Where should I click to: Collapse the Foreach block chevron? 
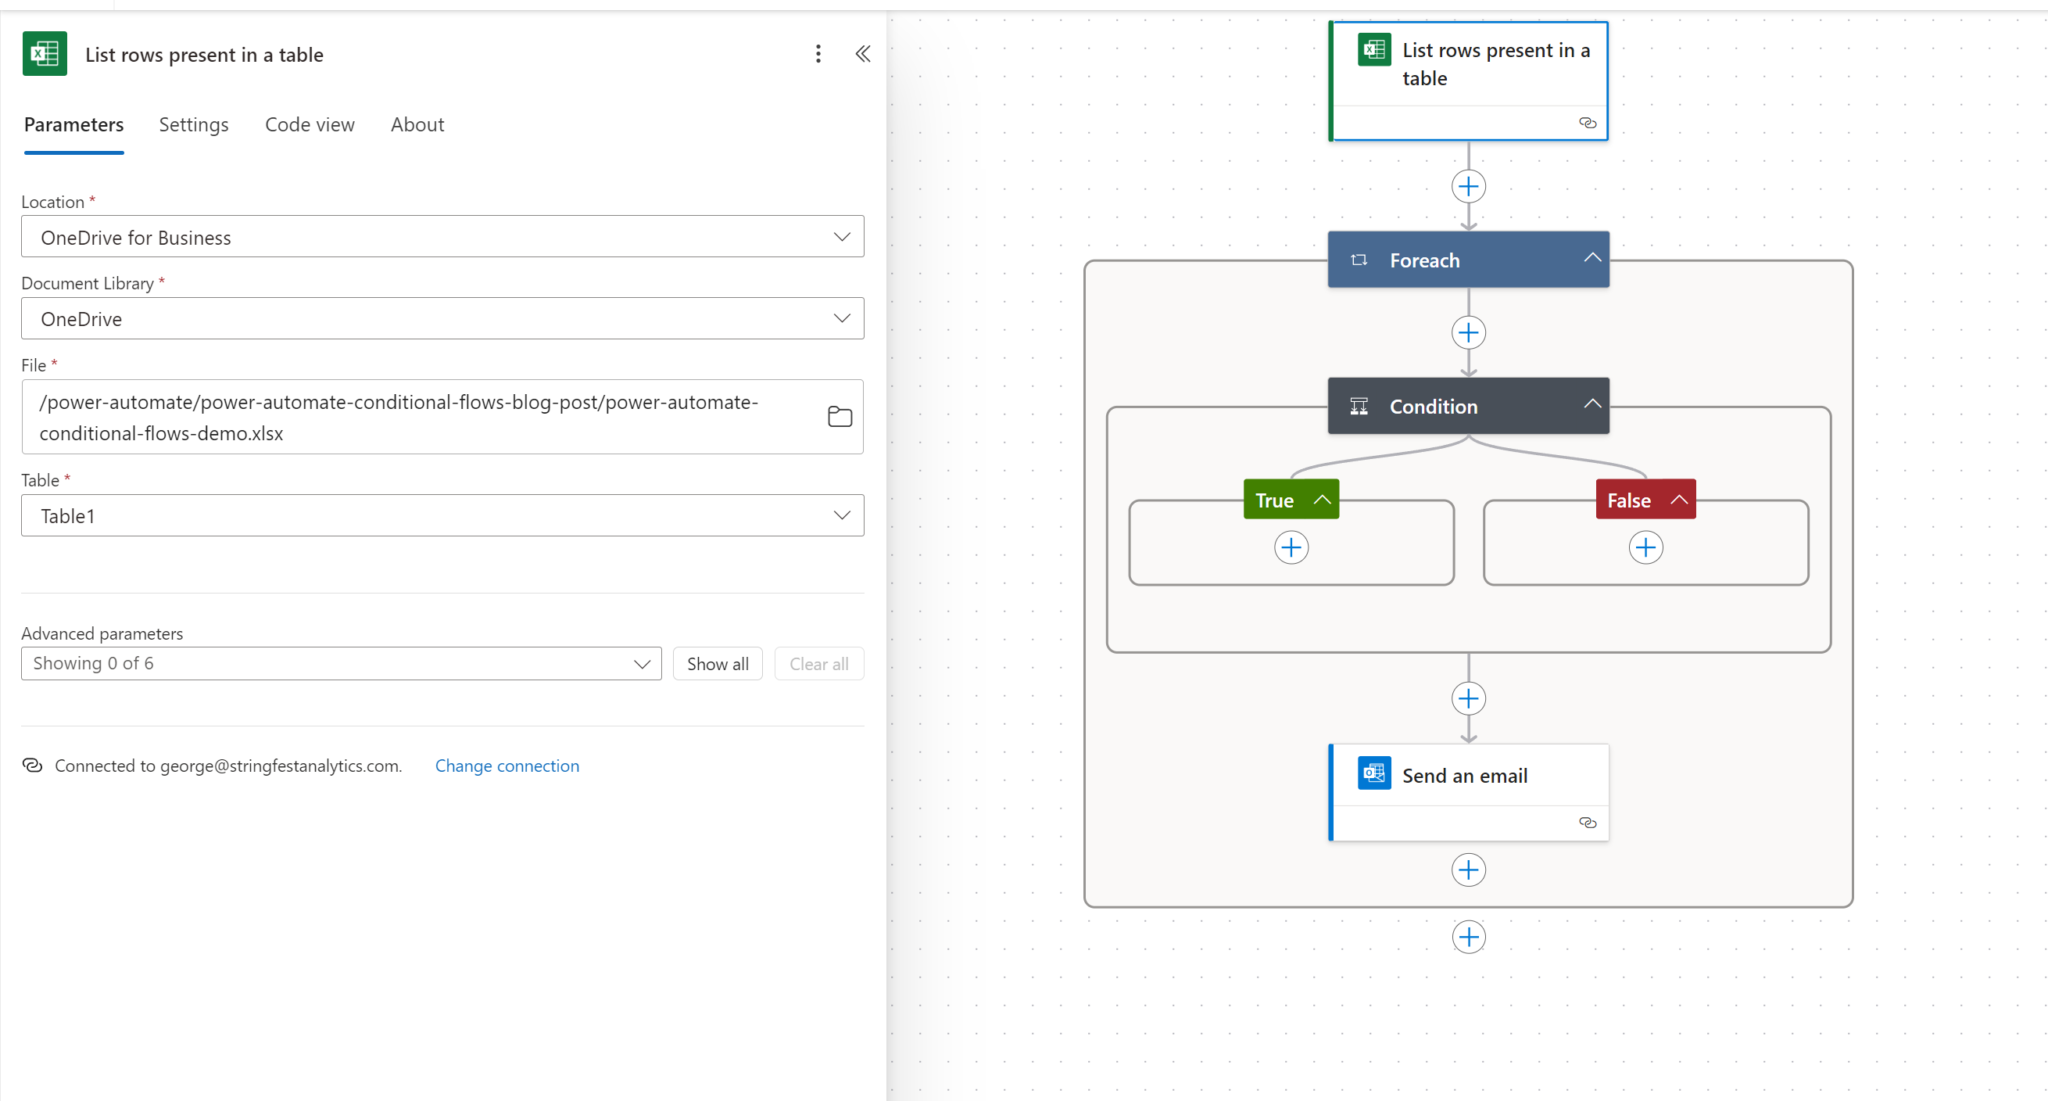click(x=1592, y=258)
